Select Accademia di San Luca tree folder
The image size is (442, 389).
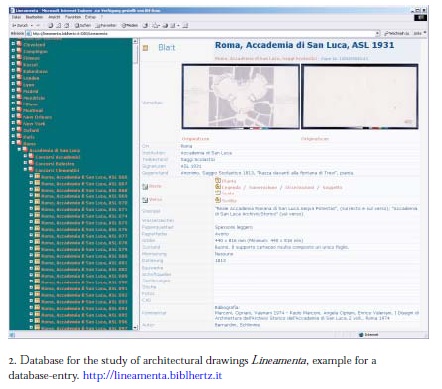pyautogui.click(x=55, y=150)
